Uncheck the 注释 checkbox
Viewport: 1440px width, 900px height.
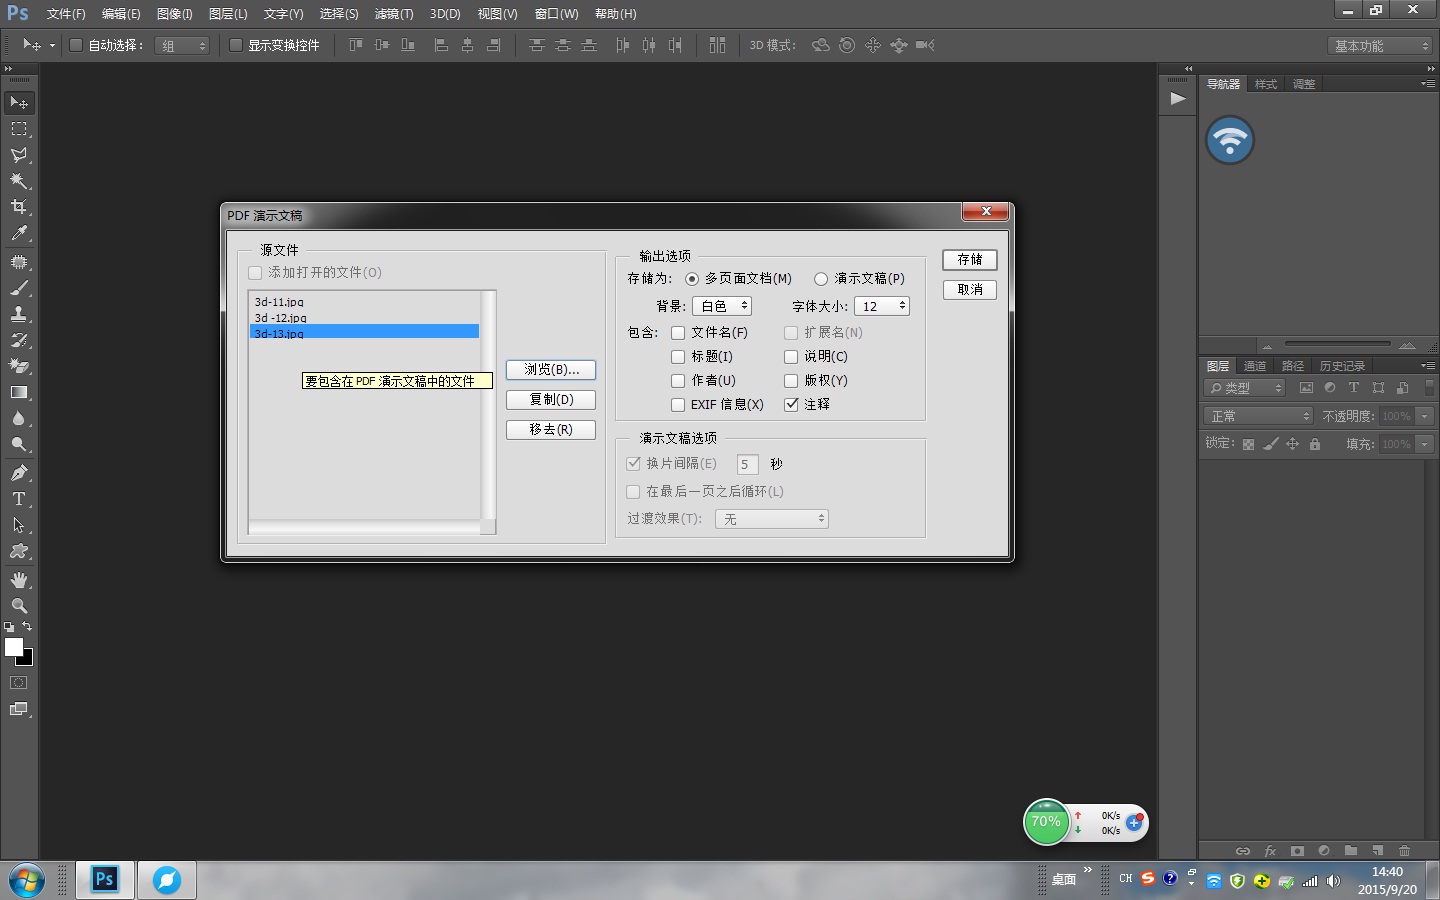(x=791, y=405)
